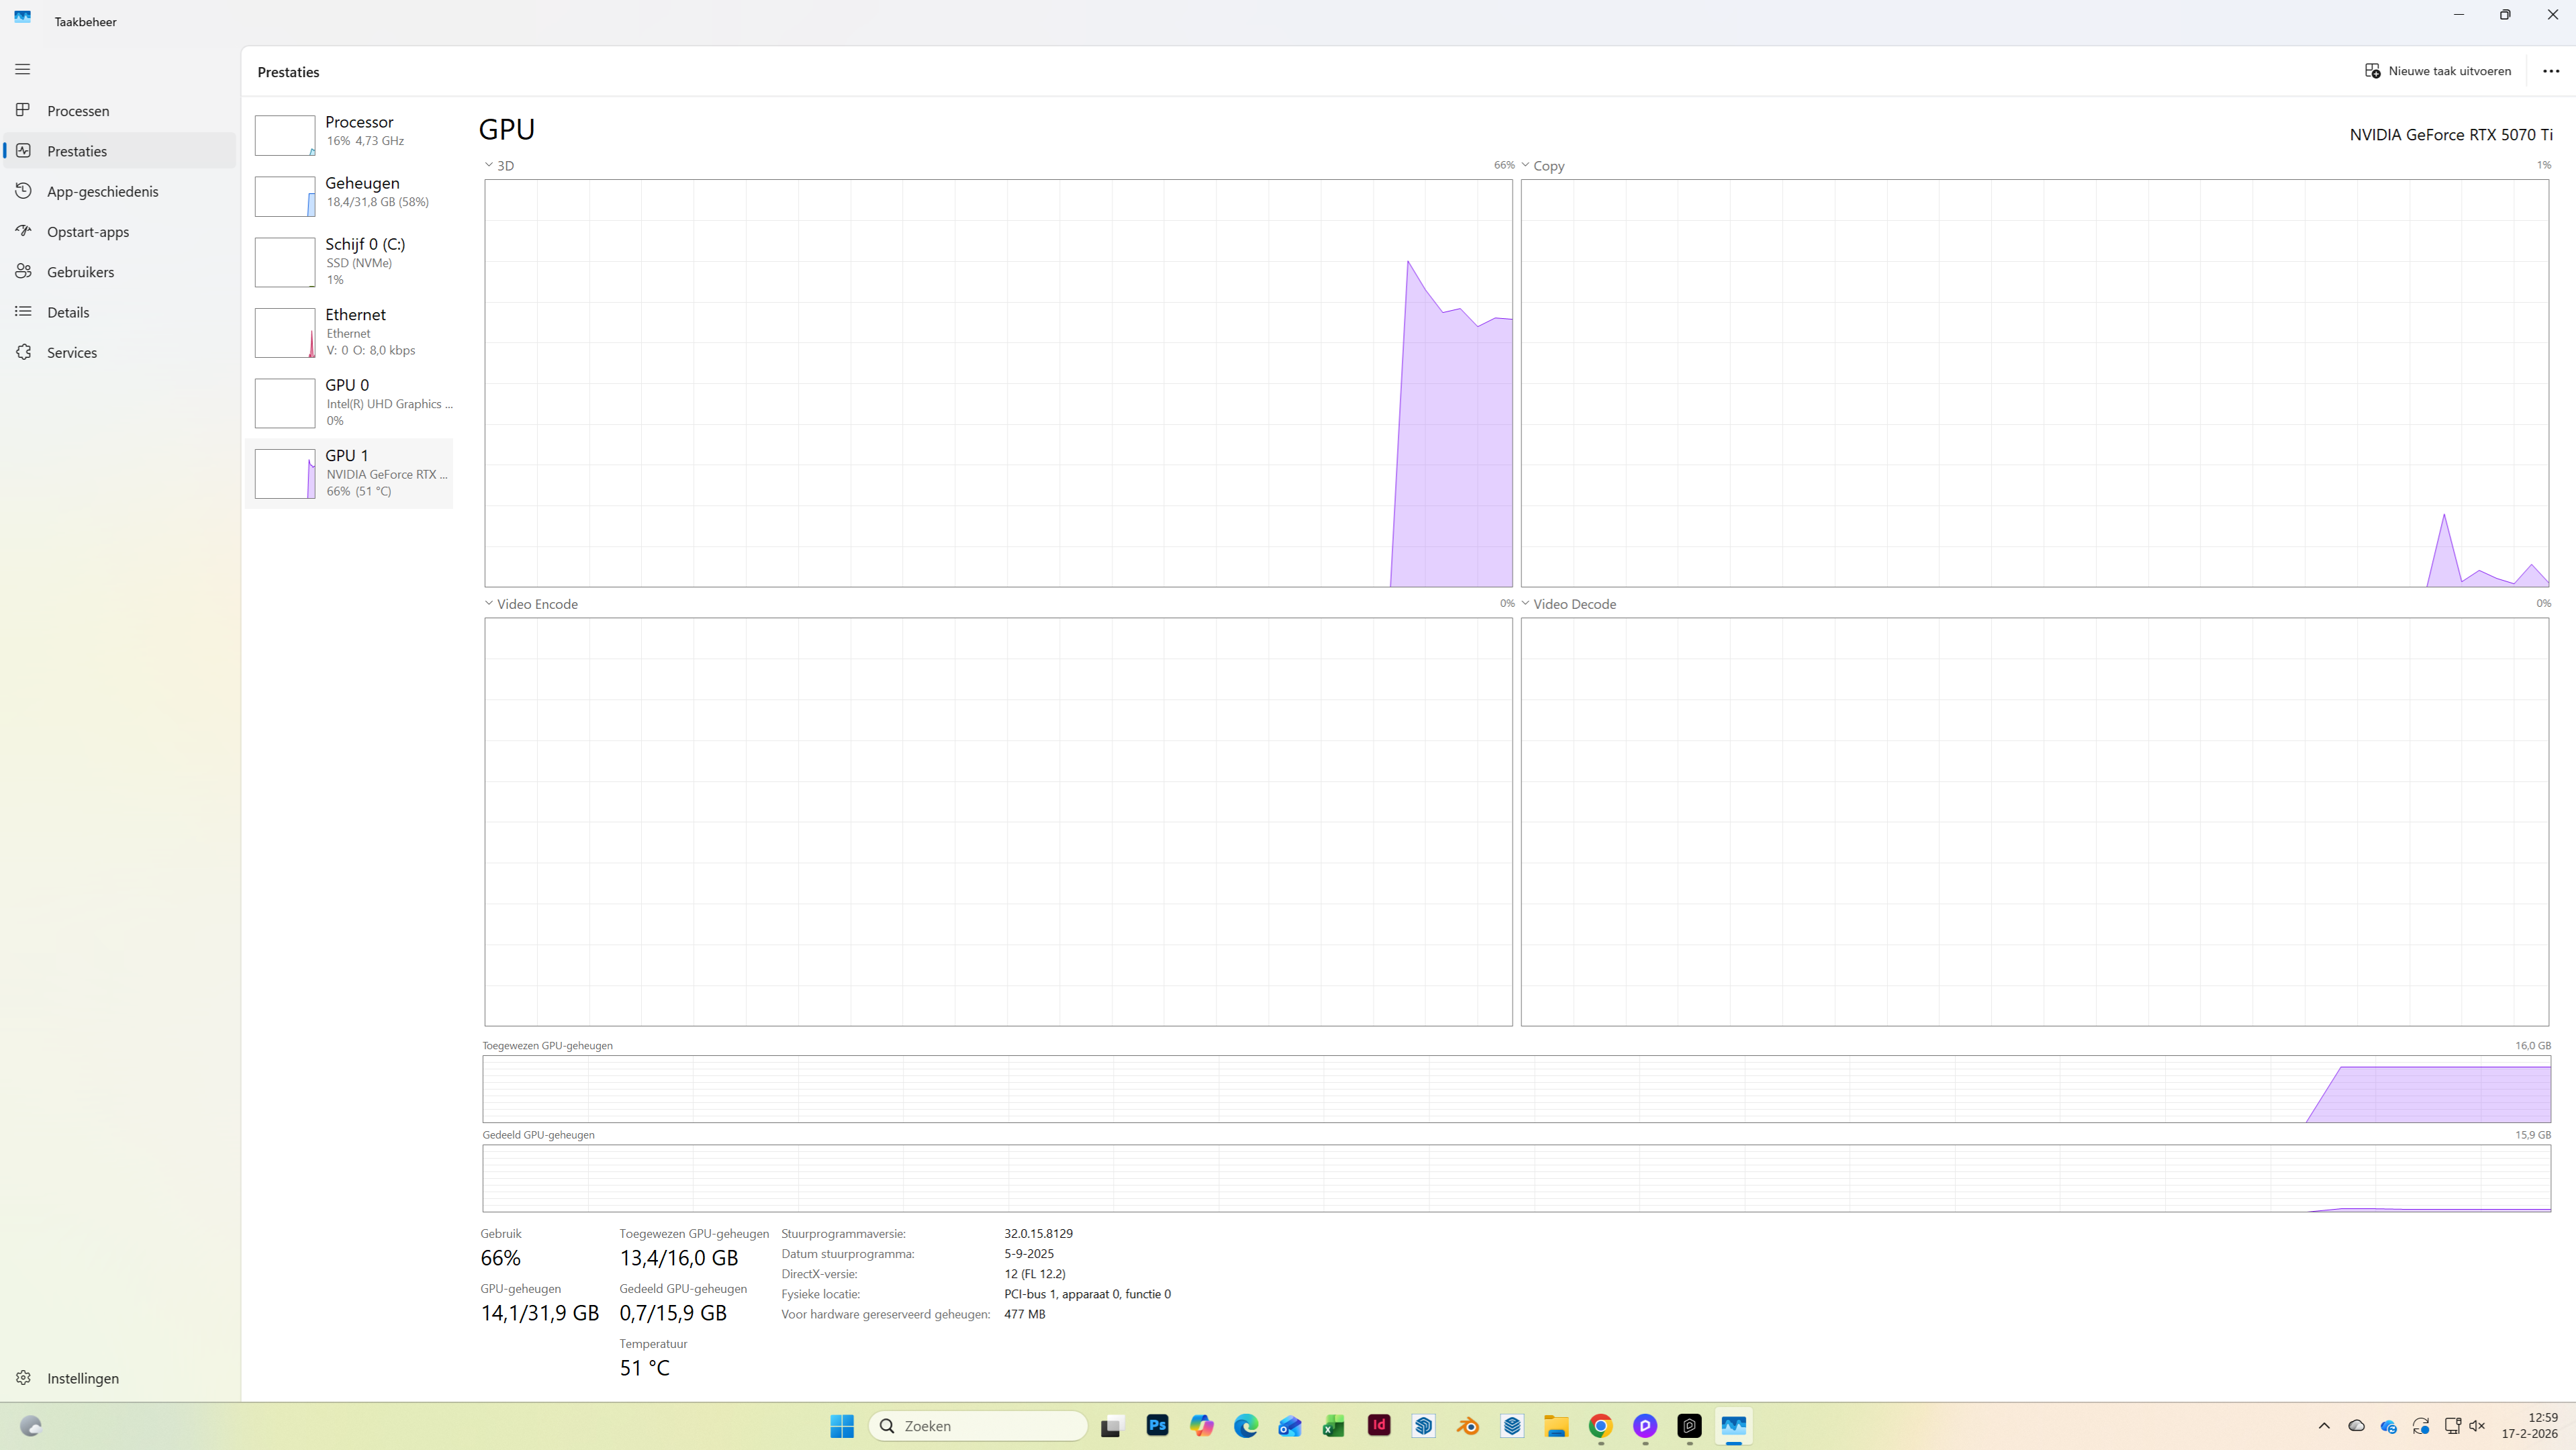Open the Processen page icon
This screenshot has width=2576, height=1450.
[x=23, y=110]
